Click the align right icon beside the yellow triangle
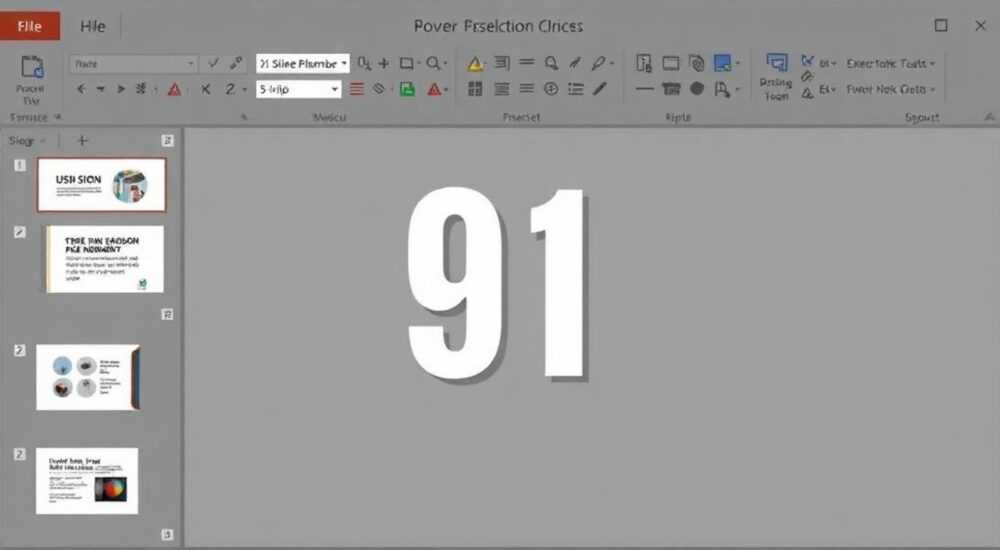The width and height of the screenshot is (1000, 550). point(502,63)
